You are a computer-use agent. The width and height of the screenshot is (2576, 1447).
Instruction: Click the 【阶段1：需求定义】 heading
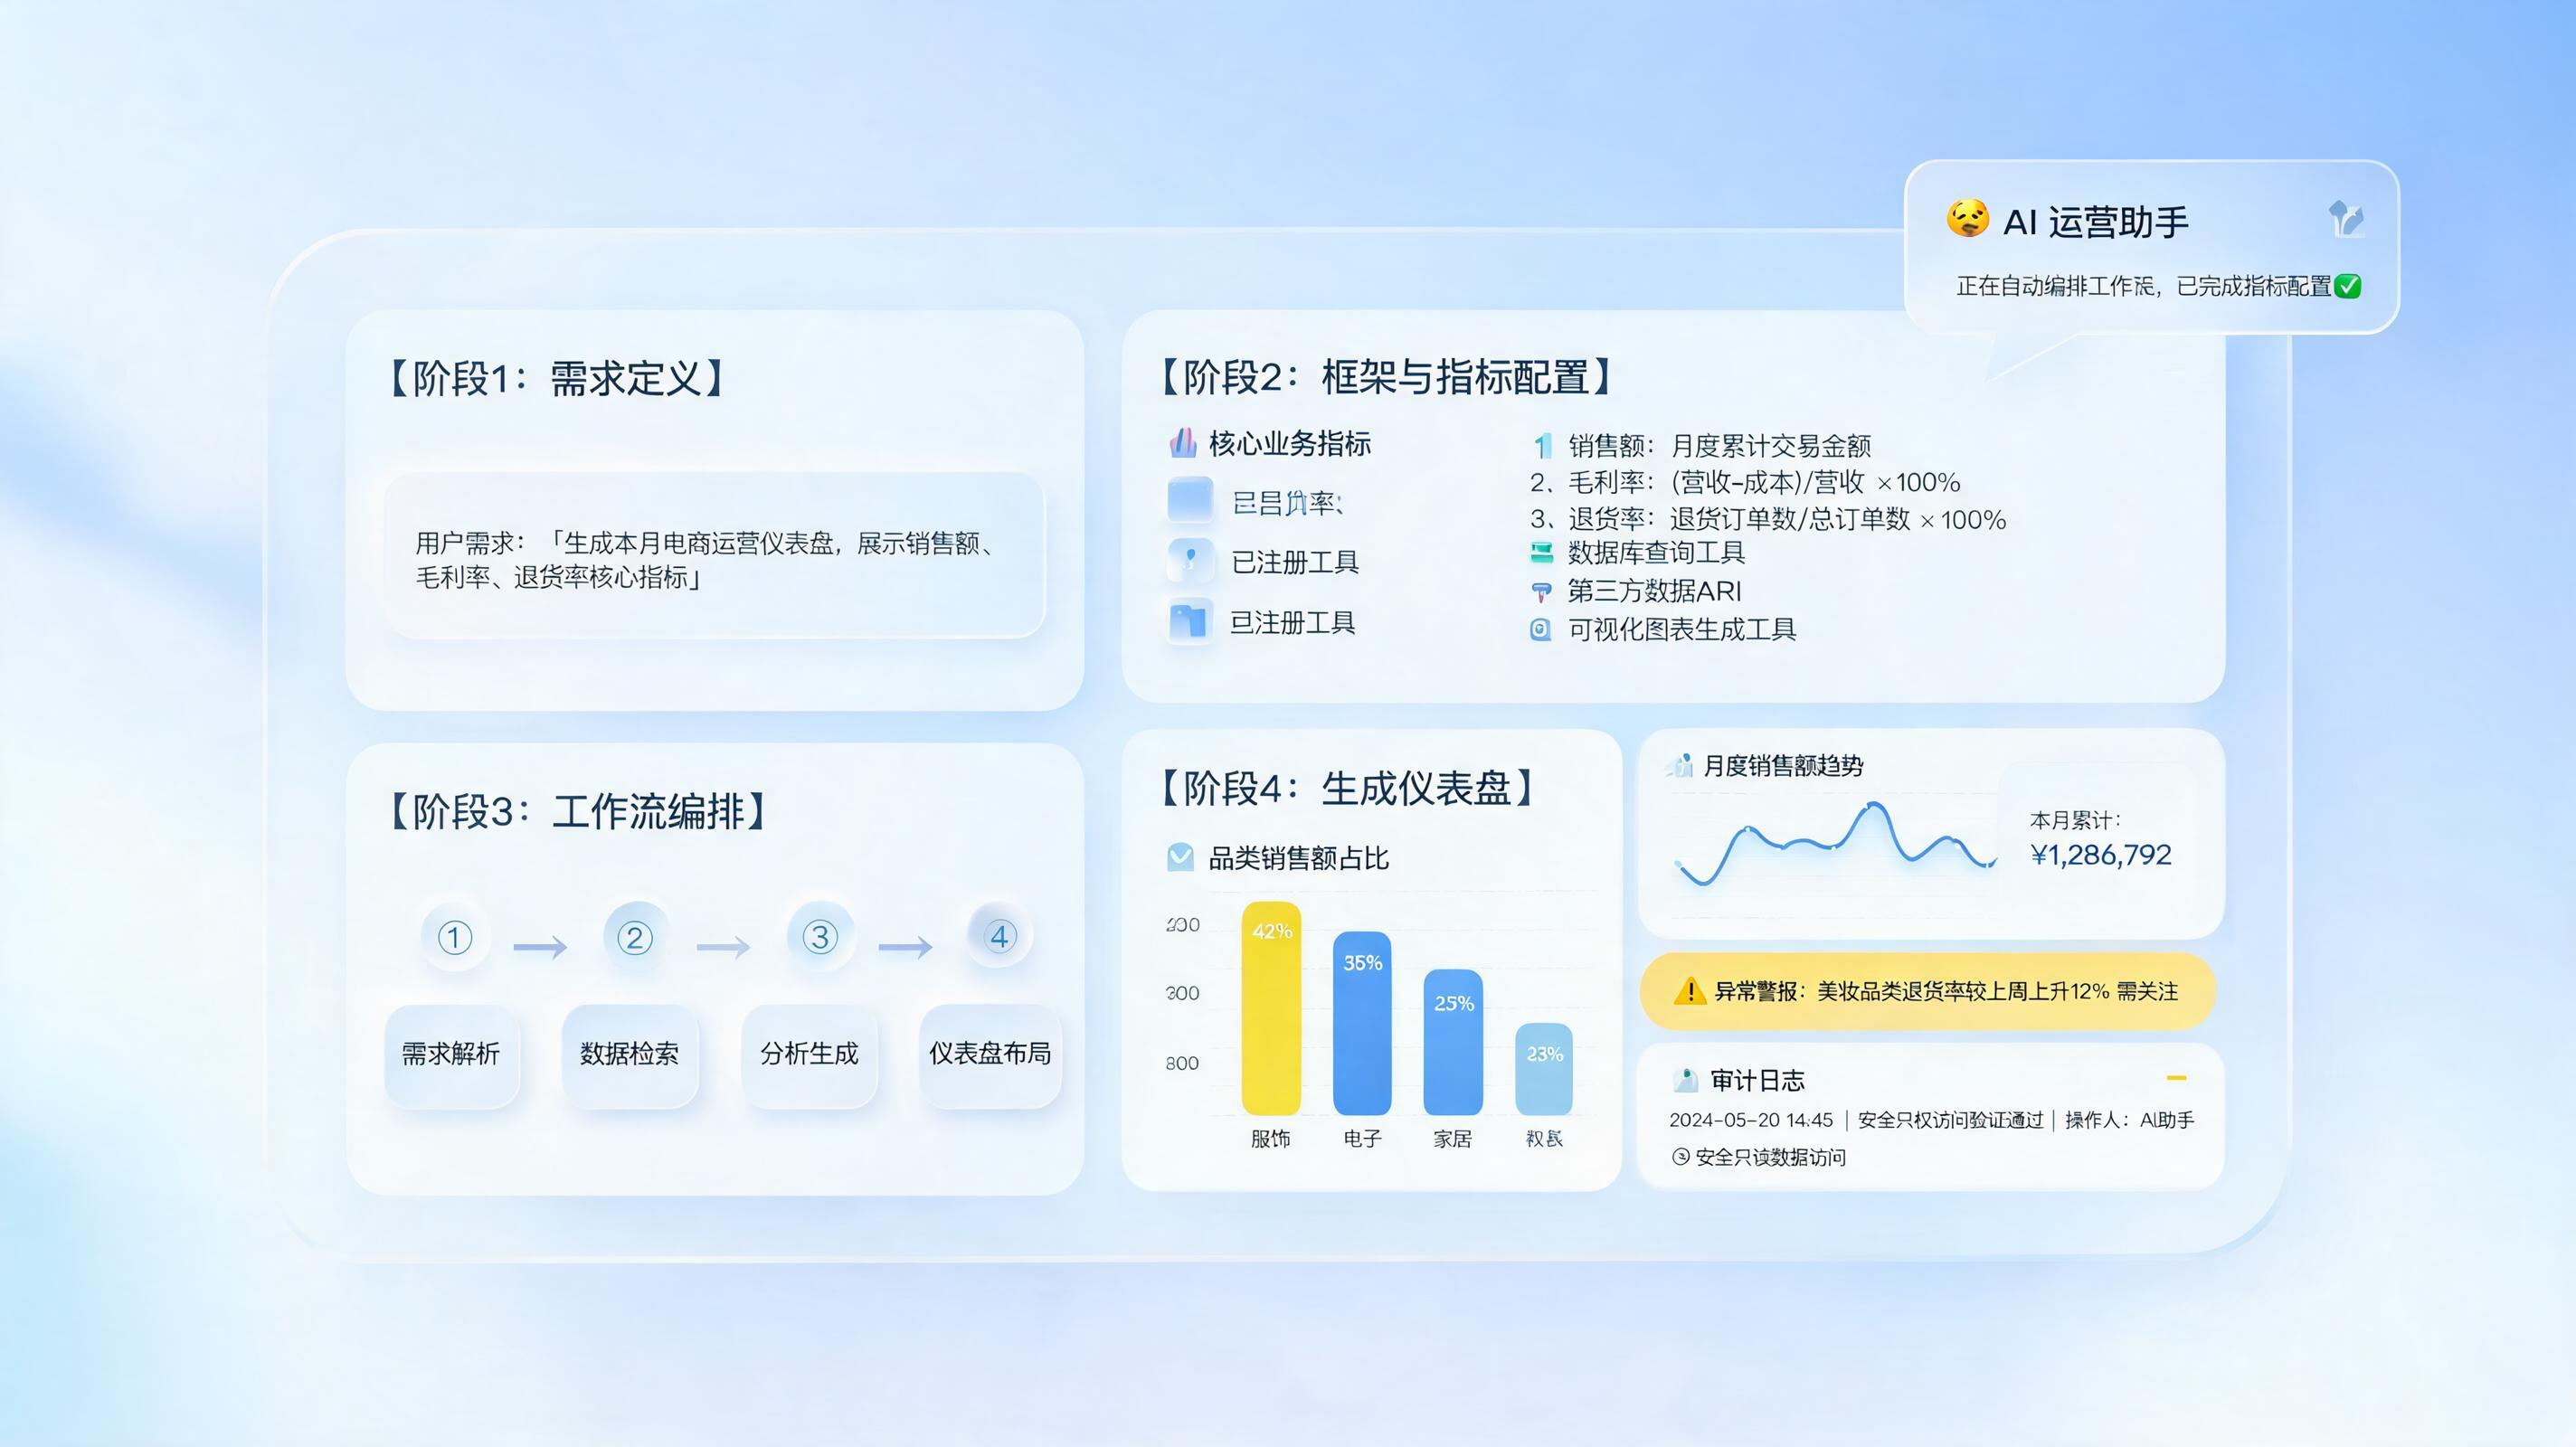tap(556, 378)
